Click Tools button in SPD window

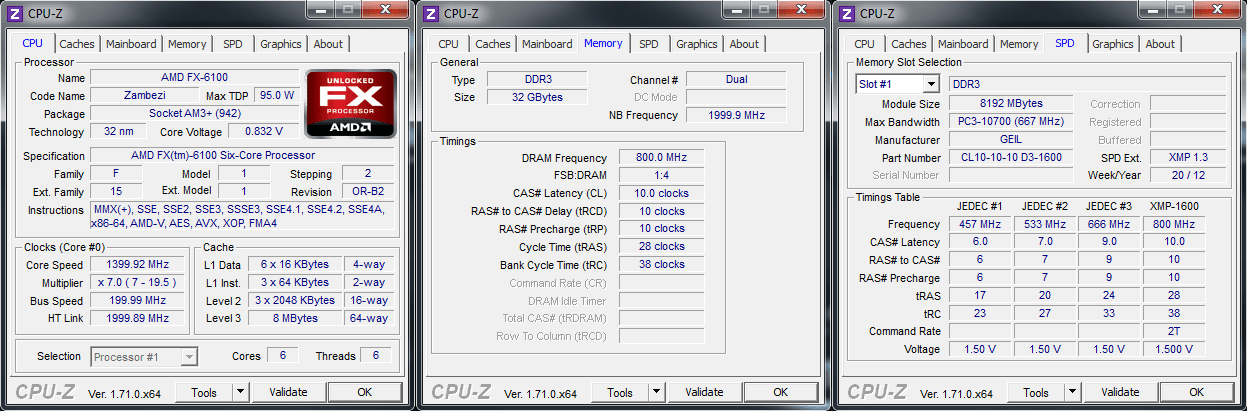1036,392
